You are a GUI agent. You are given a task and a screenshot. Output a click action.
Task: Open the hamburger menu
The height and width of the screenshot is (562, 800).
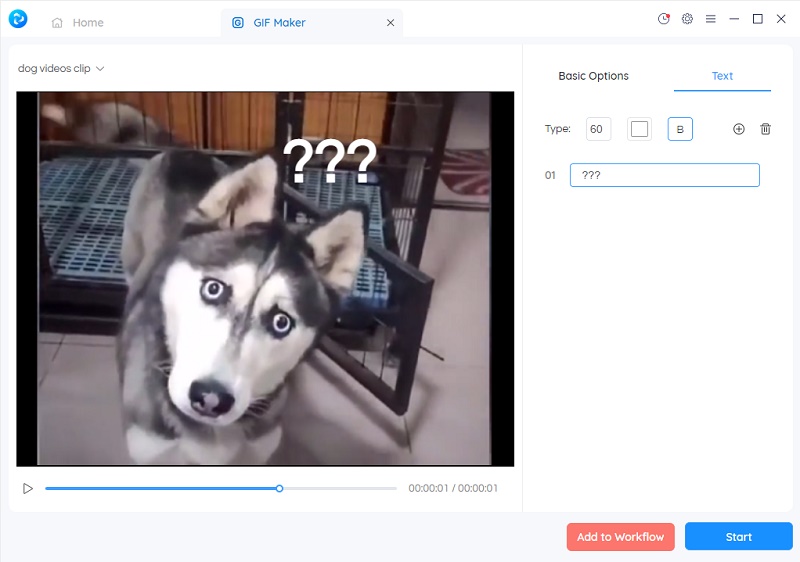pyautogui.click(x=711, y=19)
